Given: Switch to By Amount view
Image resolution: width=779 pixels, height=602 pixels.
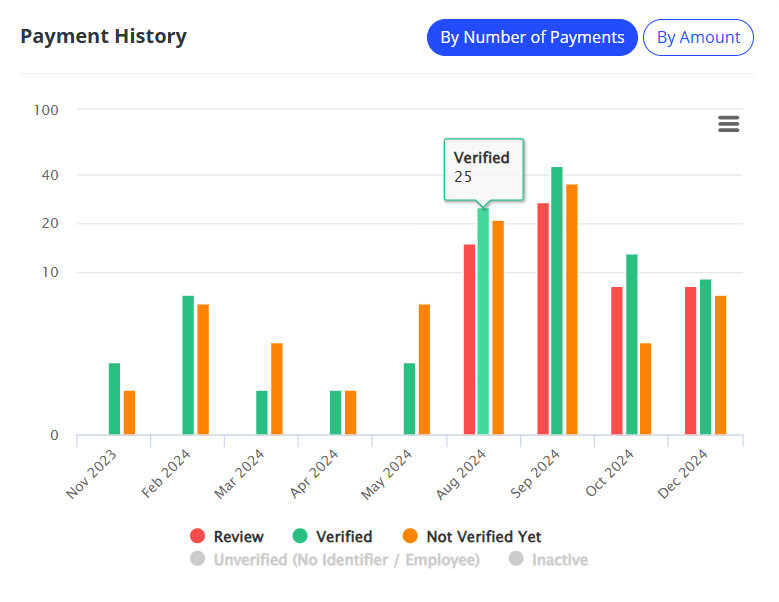Looking at the screenshot, I should point(698,38).
